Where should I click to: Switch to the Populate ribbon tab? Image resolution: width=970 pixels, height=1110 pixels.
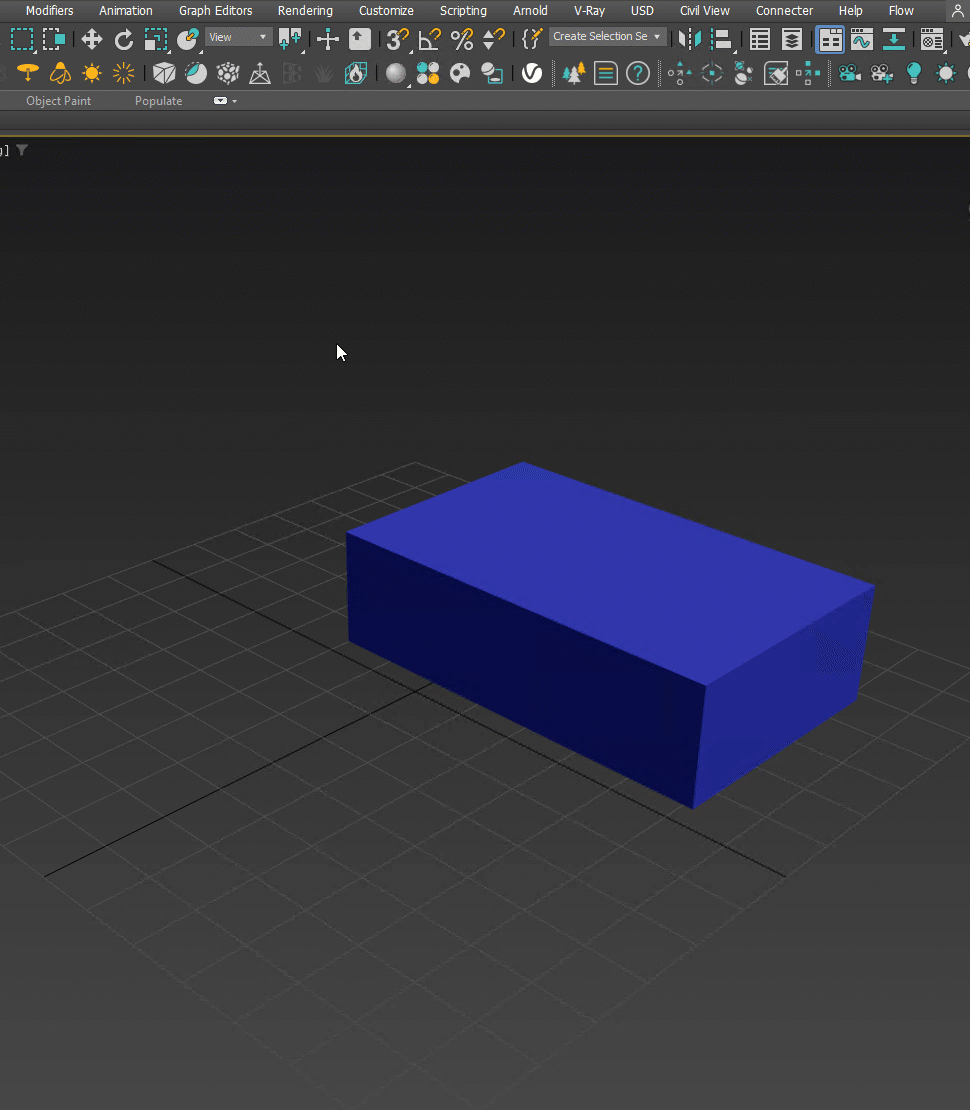pos(159,101)
